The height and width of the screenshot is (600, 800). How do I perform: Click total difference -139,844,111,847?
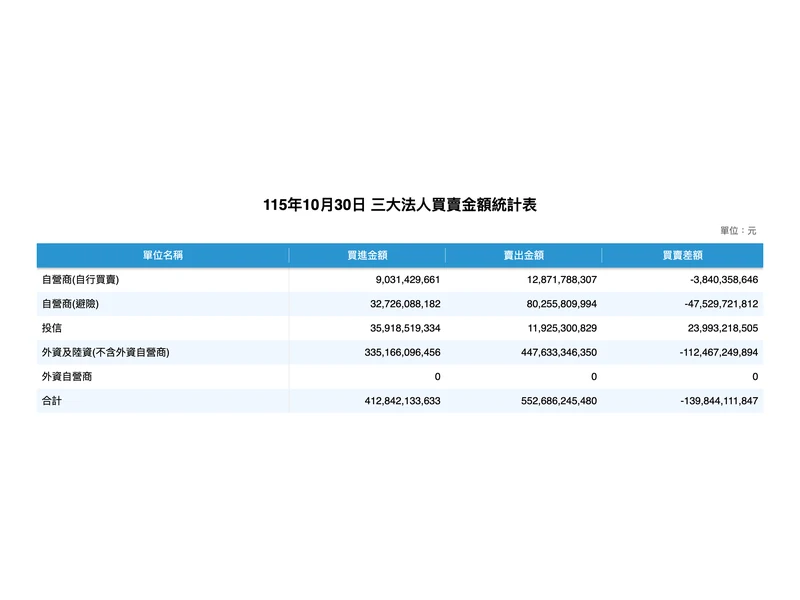[x=719, y=401]
